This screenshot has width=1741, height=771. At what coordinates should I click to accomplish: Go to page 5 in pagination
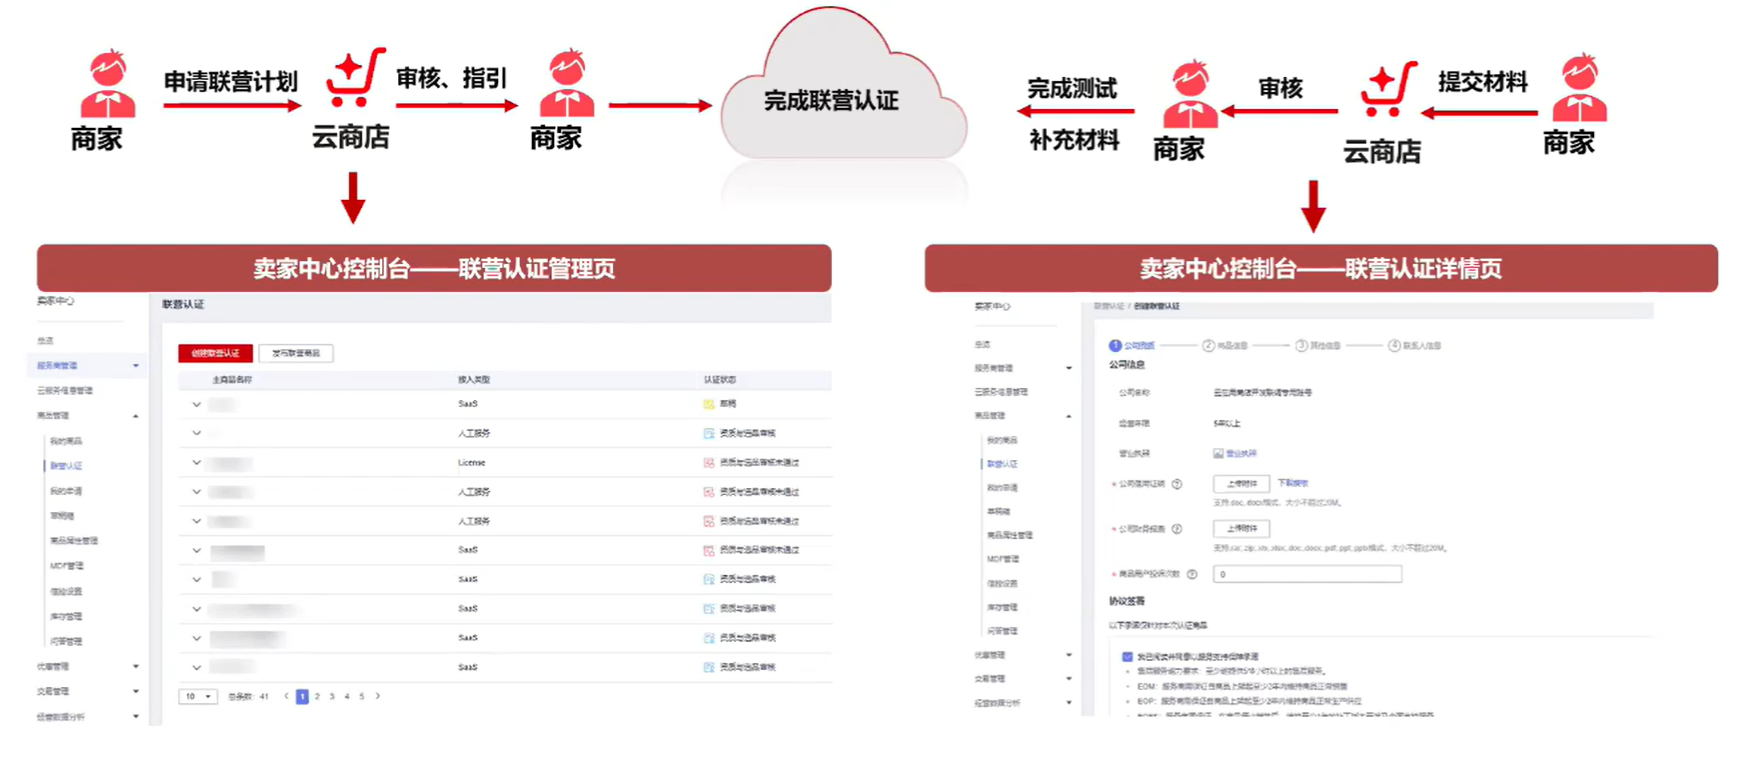(x=362, y=696)
